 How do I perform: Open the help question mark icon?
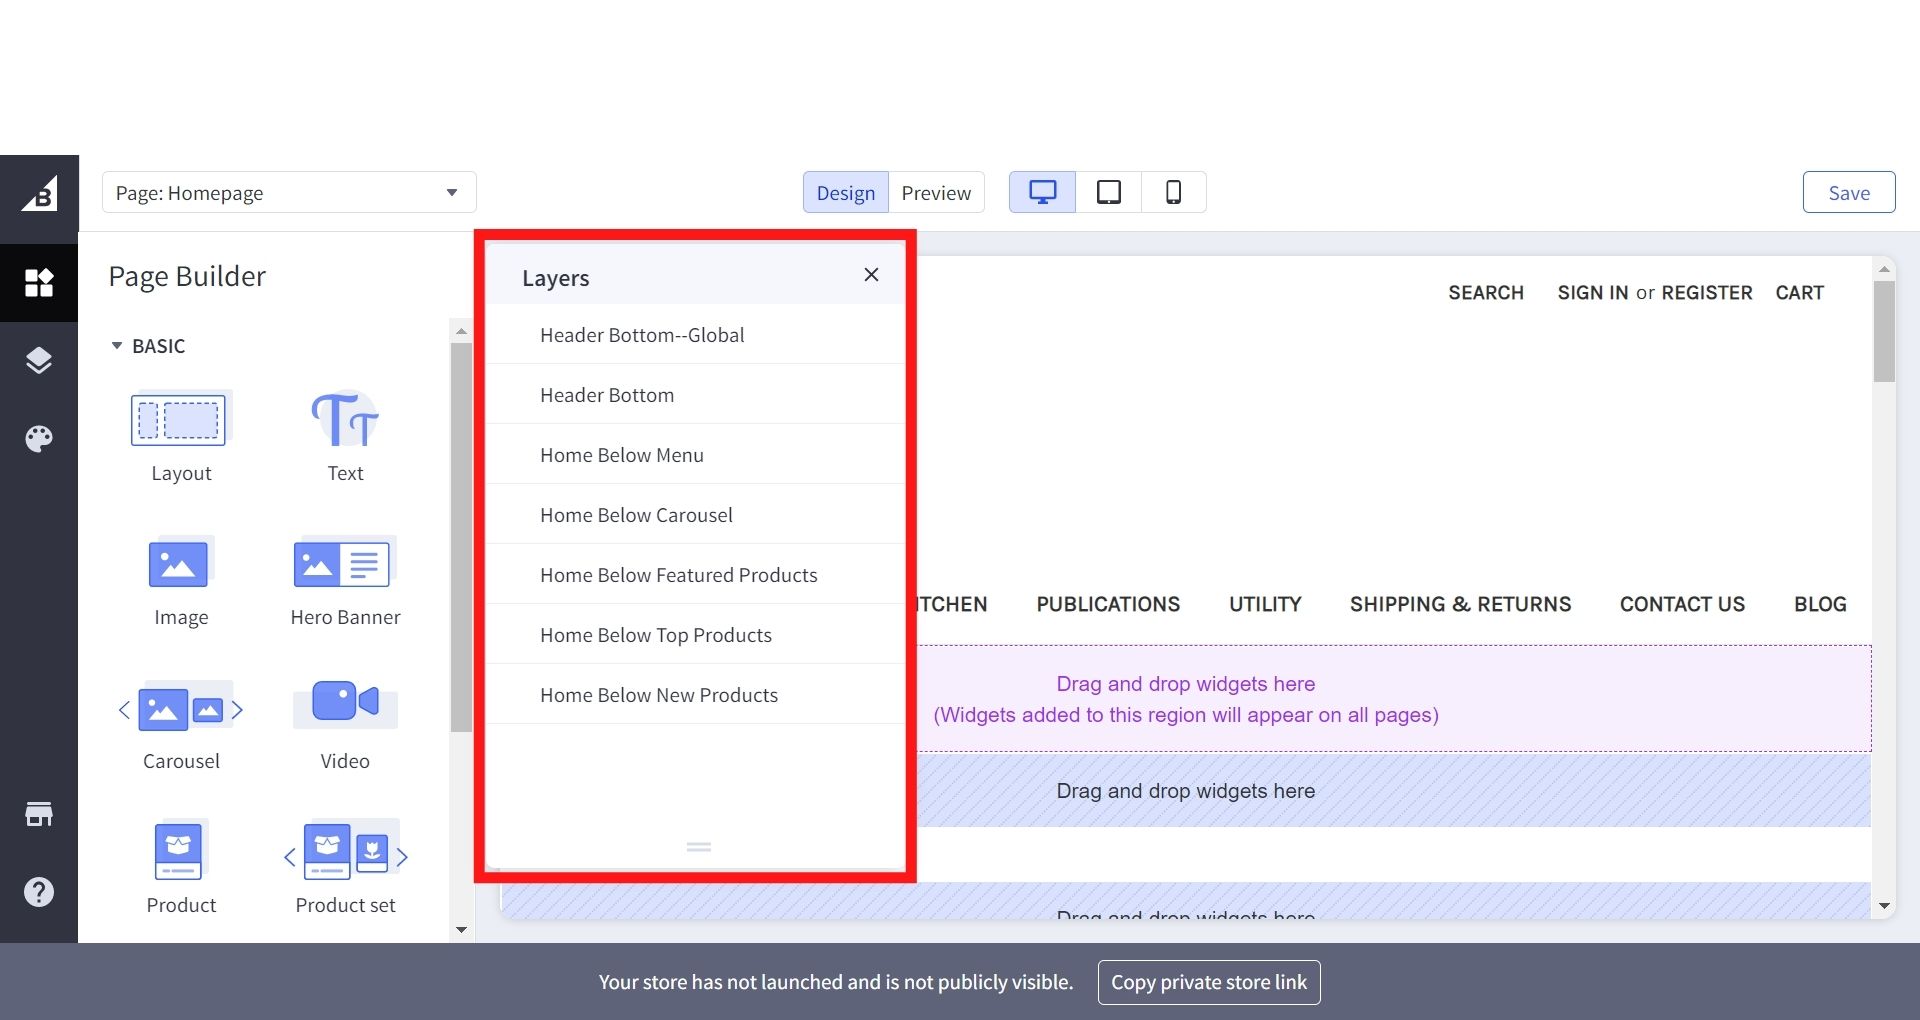(39, 892)
